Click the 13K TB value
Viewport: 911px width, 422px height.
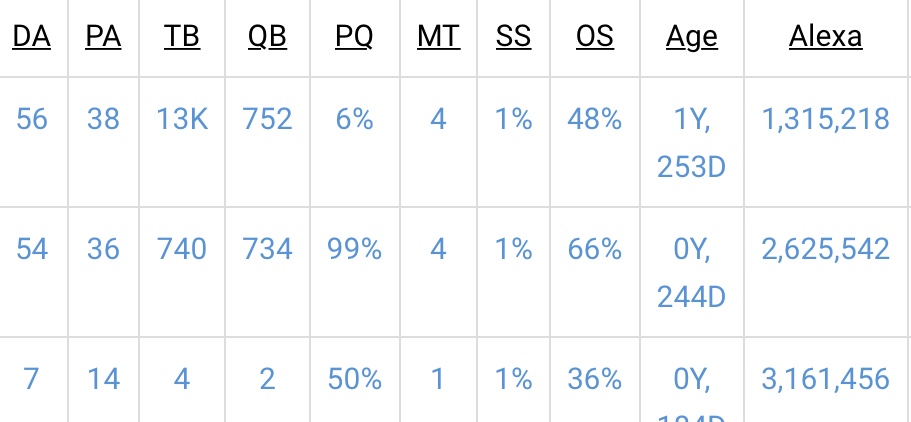click(182, 119)
